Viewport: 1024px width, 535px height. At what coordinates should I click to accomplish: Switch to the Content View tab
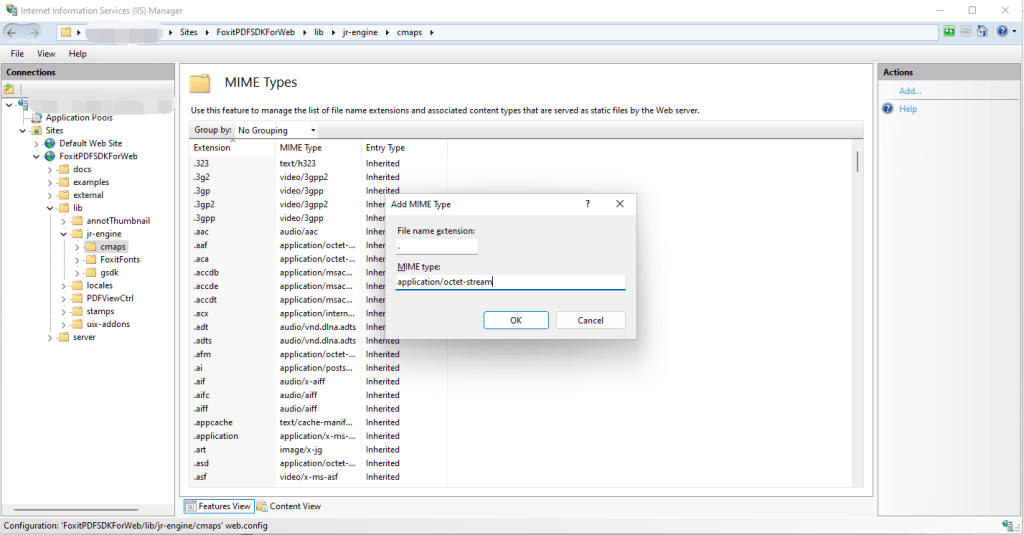click(289, 506)
